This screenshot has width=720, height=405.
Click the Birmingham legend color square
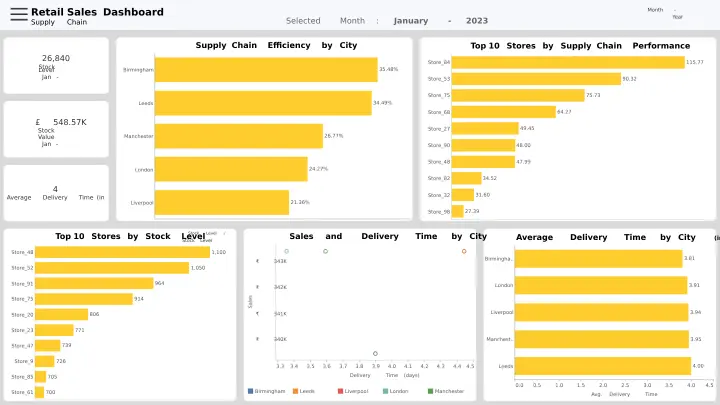250,391
